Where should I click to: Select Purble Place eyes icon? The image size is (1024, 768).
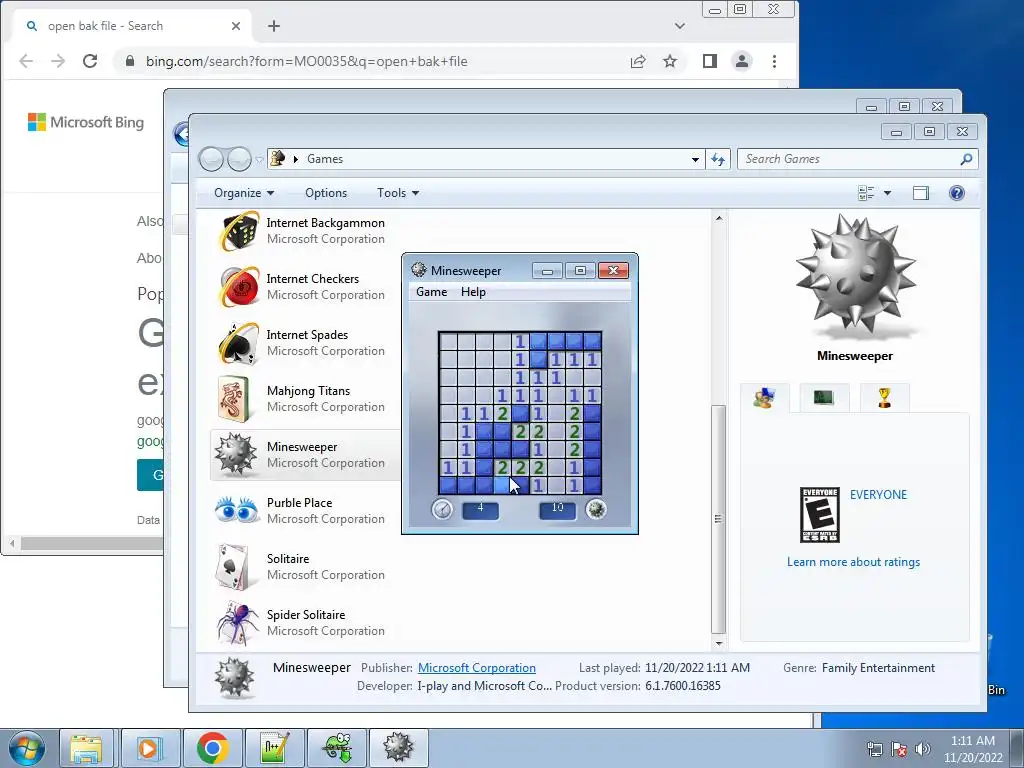236,510
